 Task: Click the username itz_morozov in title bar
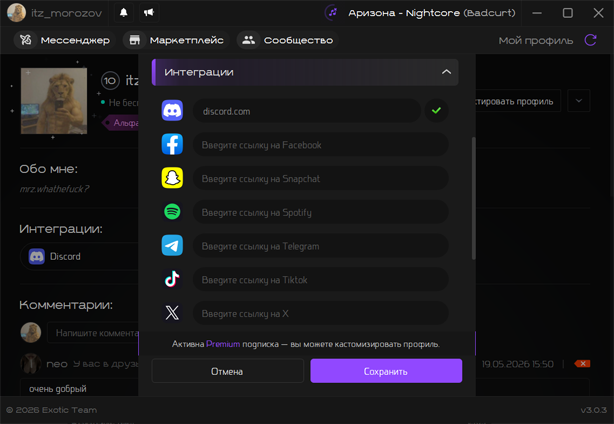click(67, 13)
